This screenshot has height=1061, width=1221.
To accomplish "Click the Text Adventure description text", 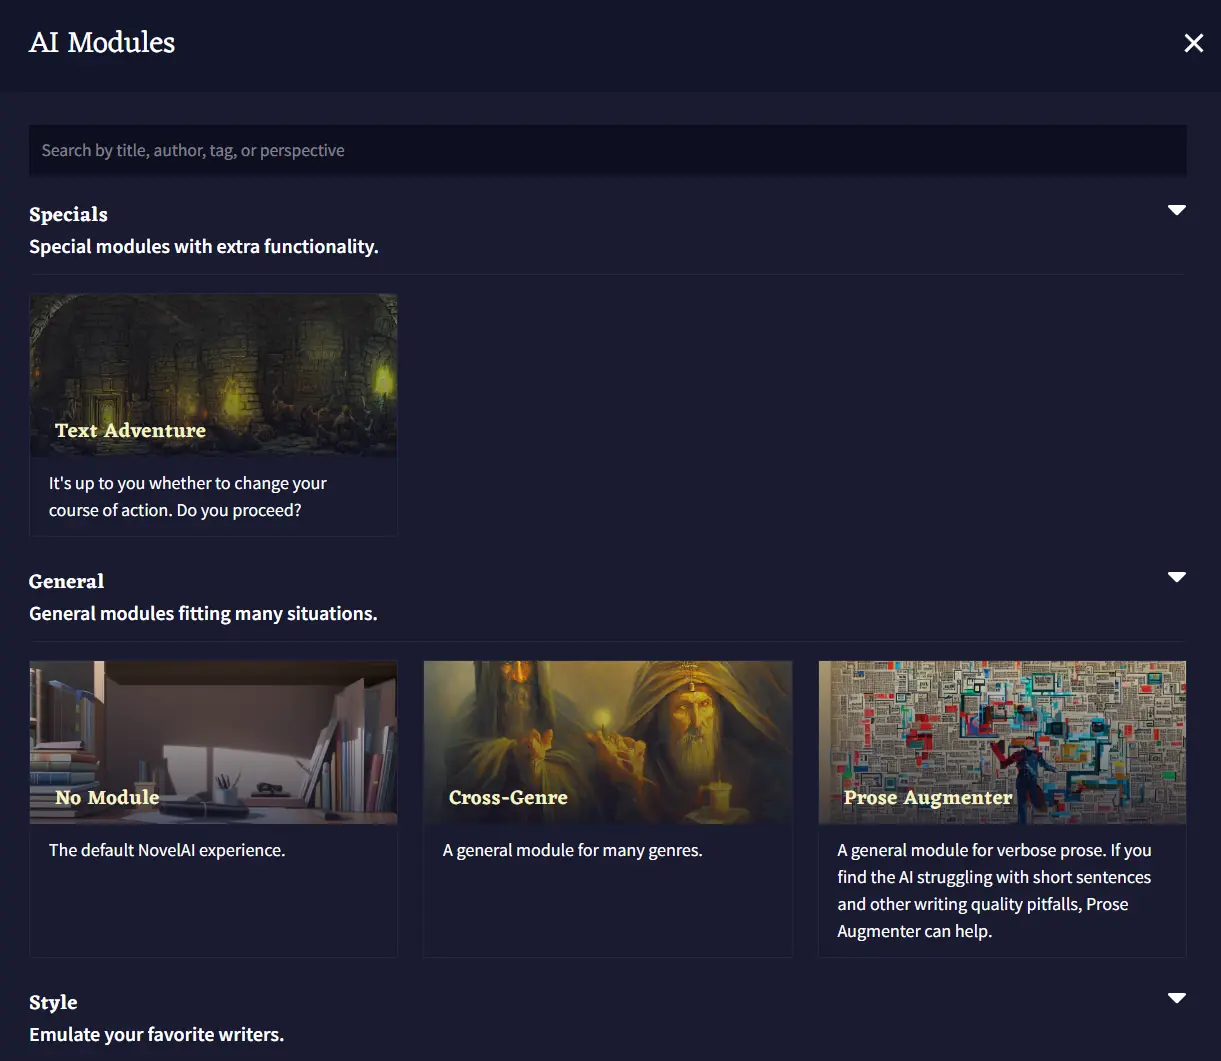I will click(188, 497).
